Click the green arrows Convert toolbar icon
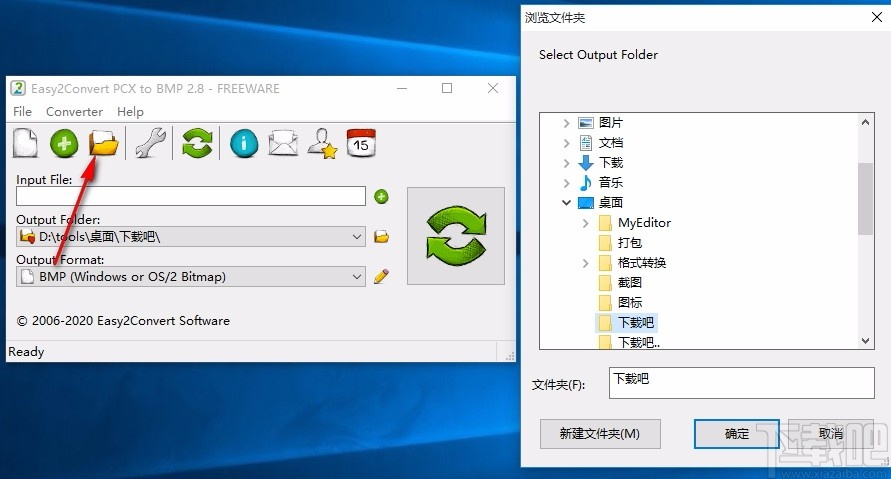Screen dimensions: 891x479 coord(197,143)
